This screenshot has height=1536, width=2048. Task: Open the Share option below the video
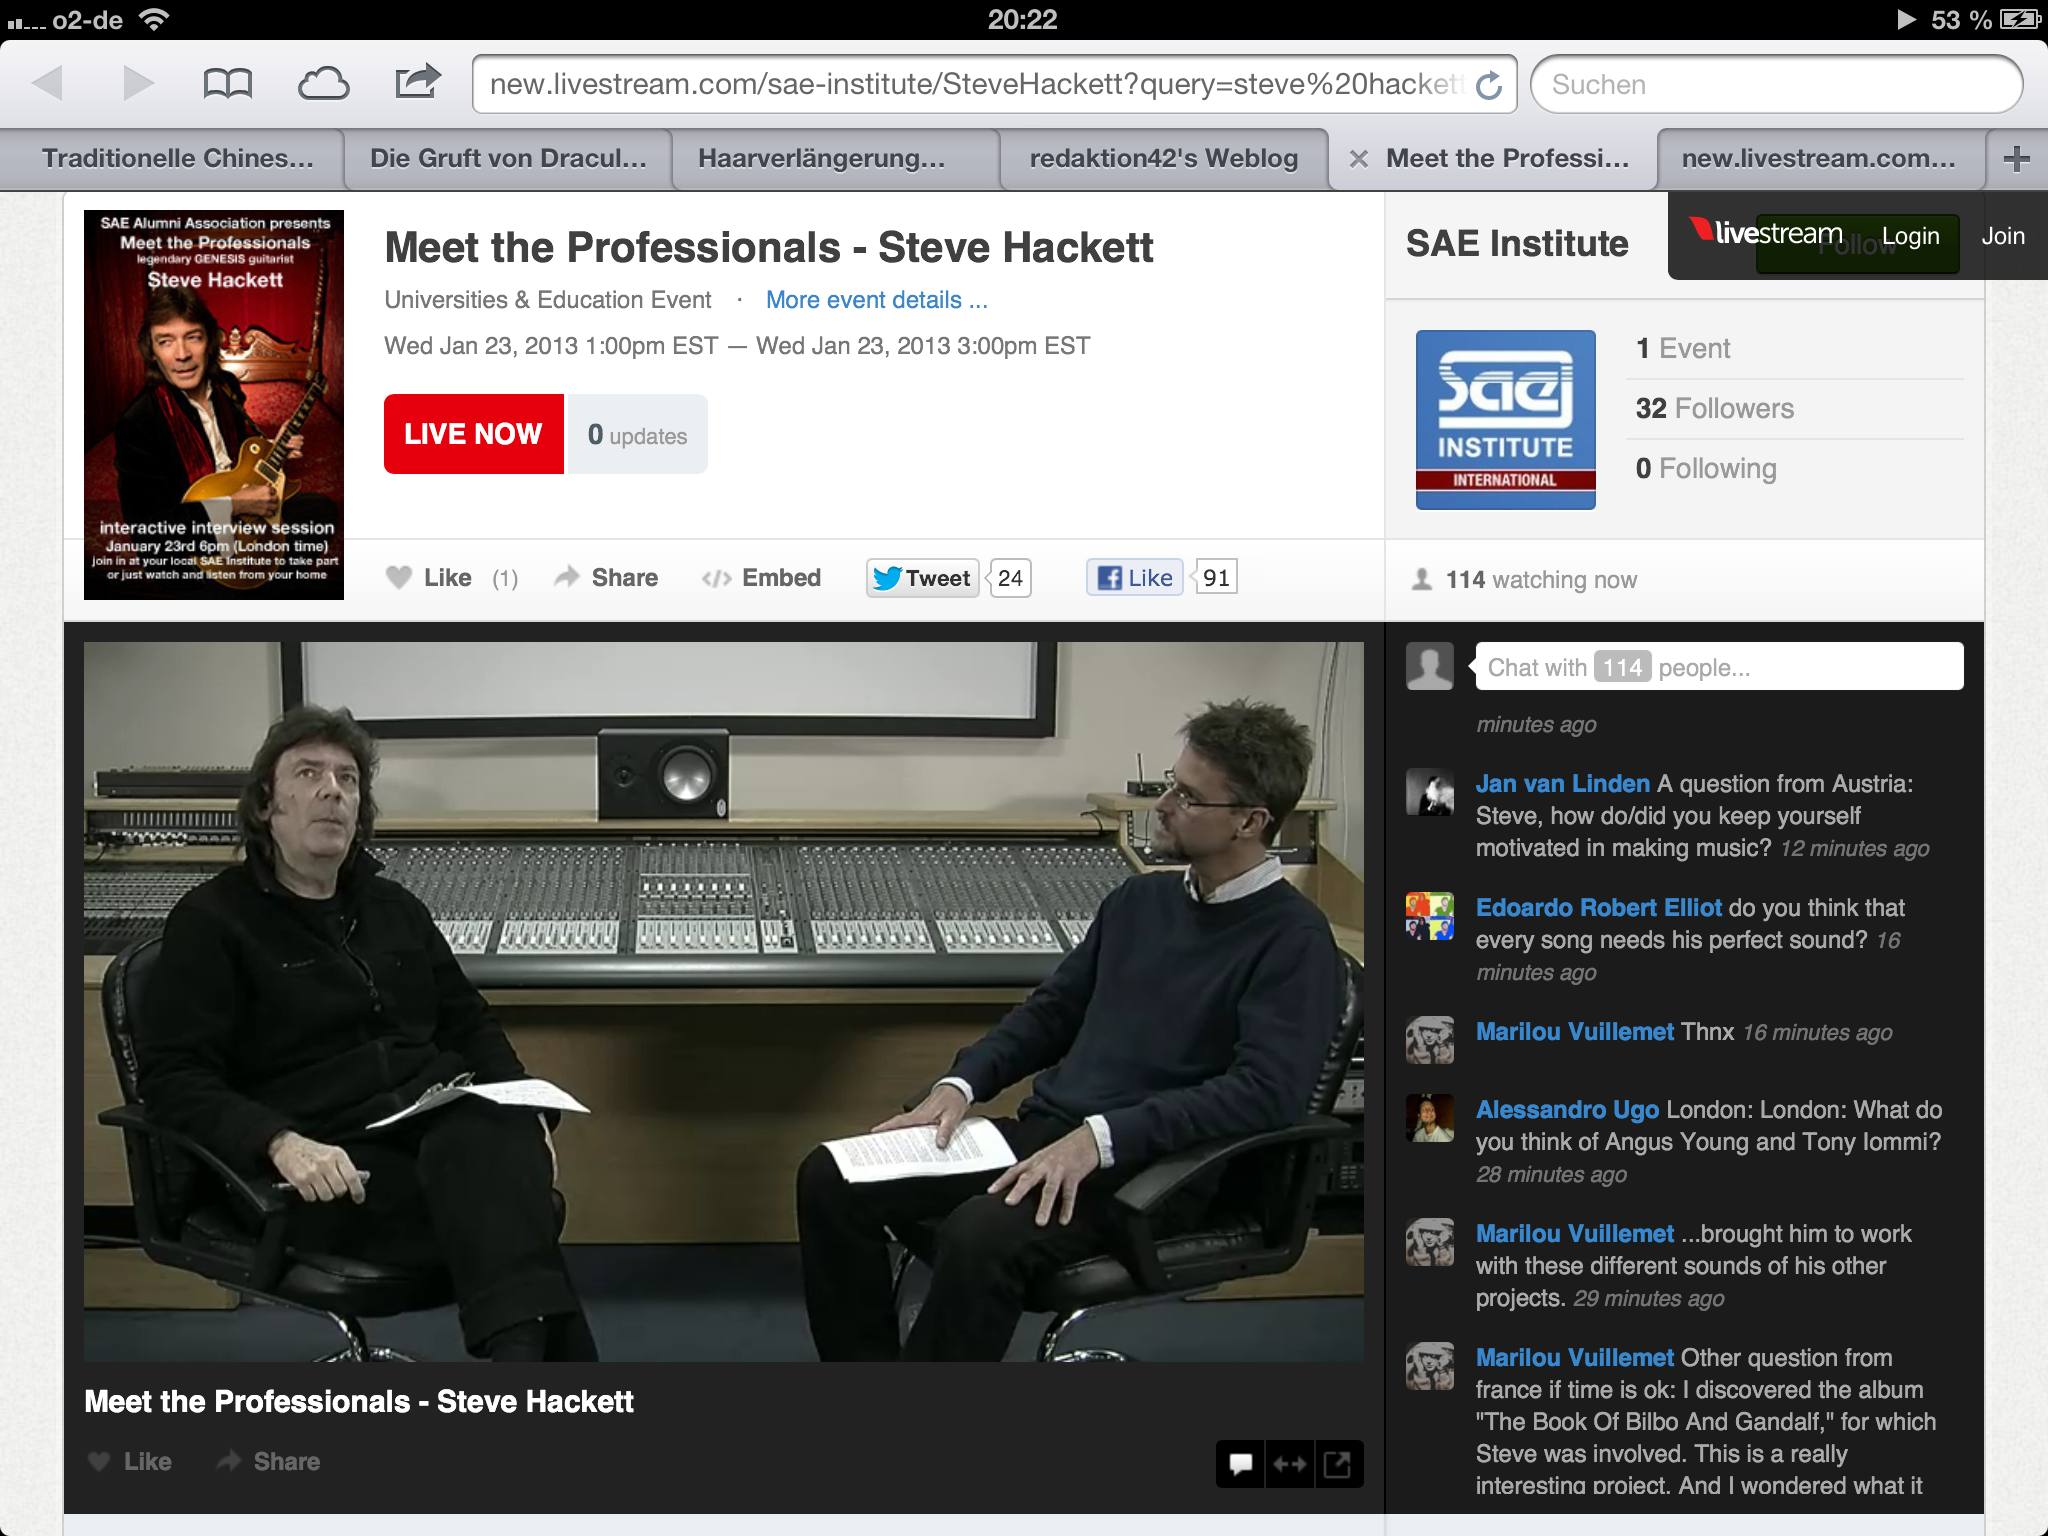[269, 1462]
